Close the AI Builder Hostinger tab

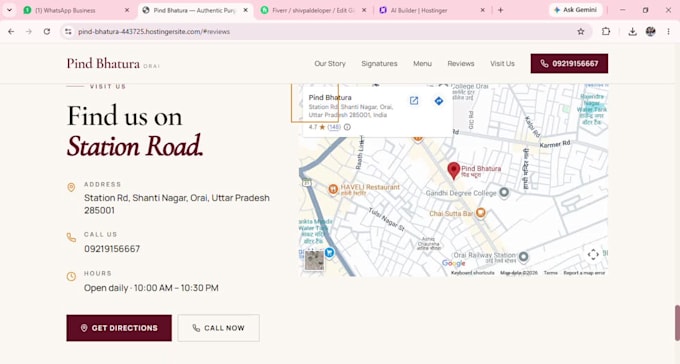coord(482,10)
